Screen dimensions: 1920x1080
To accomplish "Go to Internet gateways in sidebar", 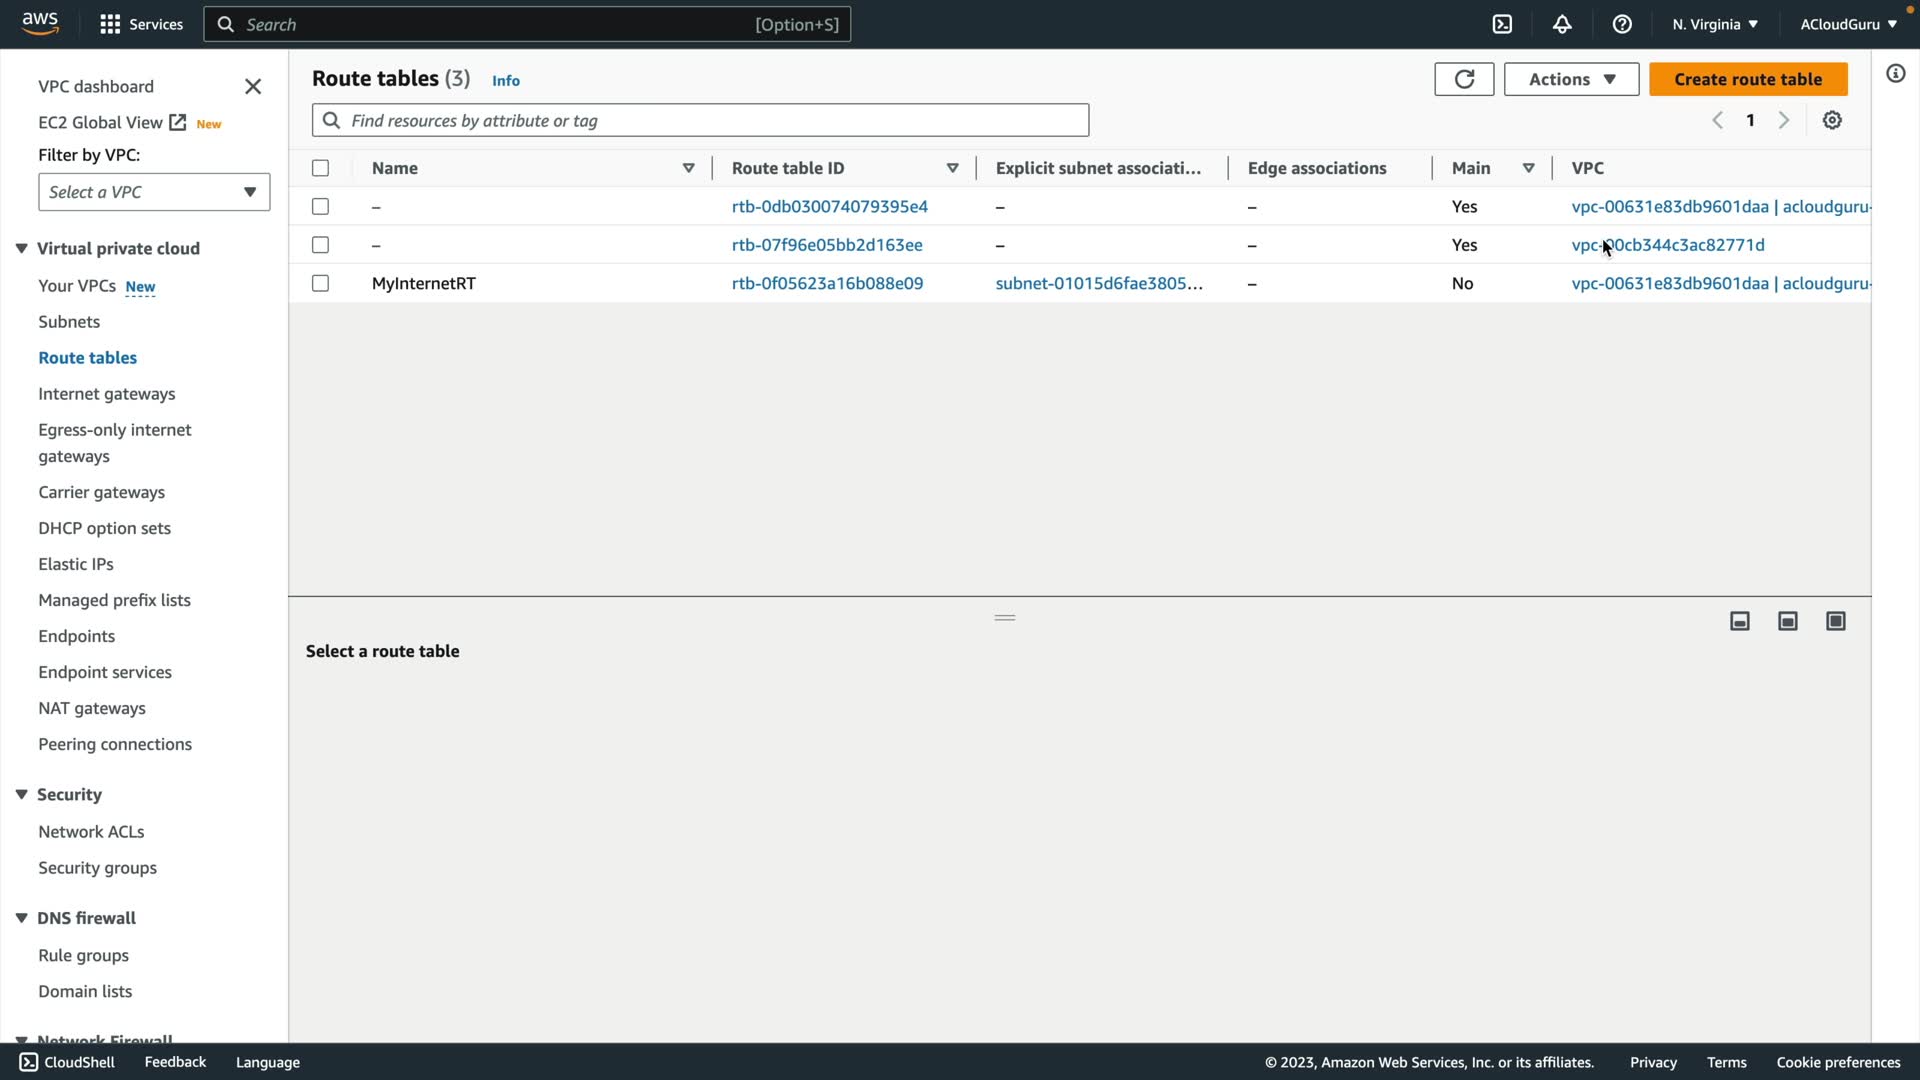I will (x=107, y=394).
